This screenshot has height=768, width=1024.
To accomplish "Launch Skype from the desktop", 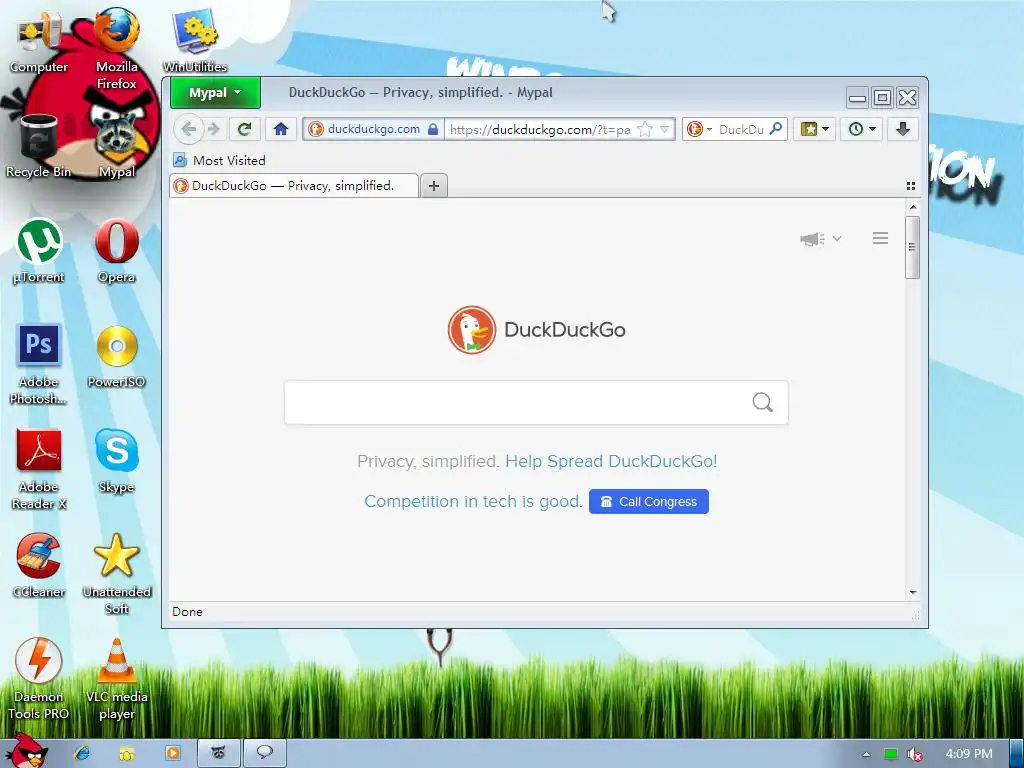I will click(x=116, y=461).
